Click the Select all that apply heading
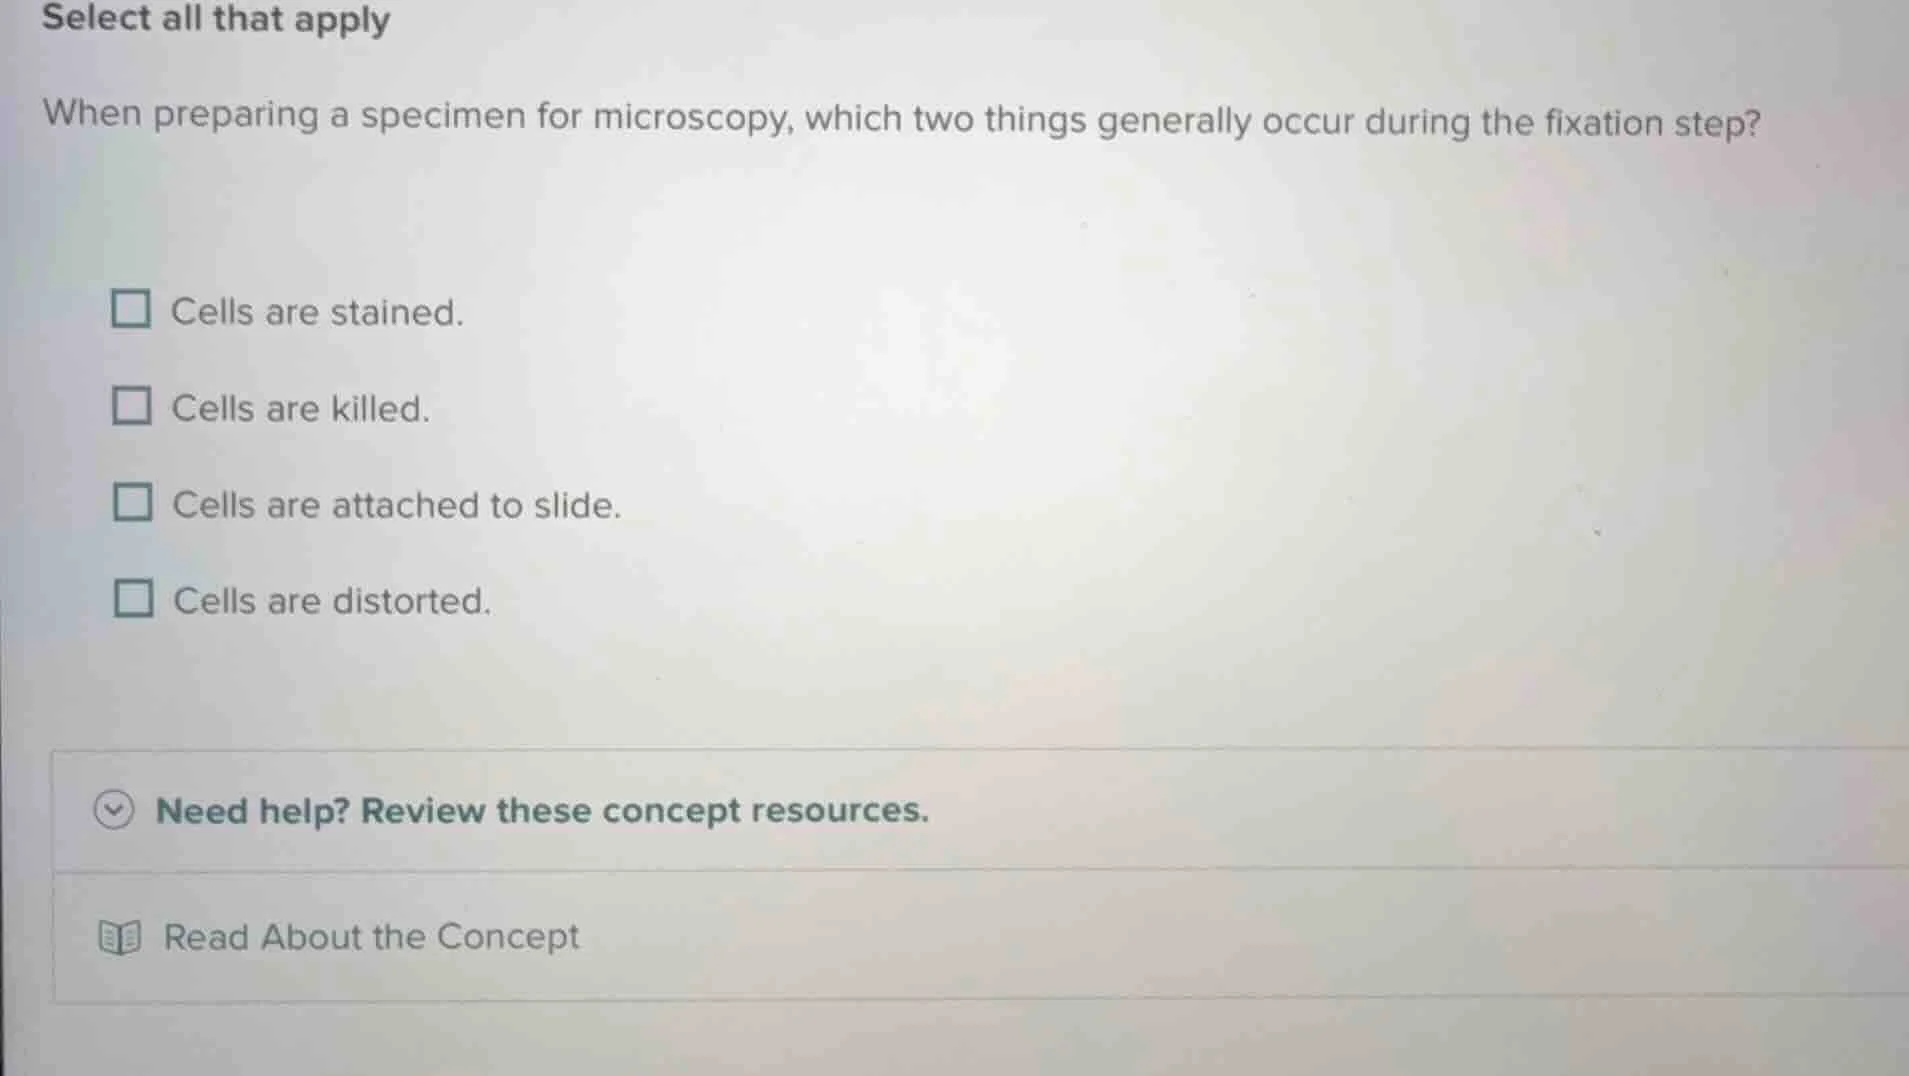This screenshot has width=1909, height=1076. click(x=216, y=19)
